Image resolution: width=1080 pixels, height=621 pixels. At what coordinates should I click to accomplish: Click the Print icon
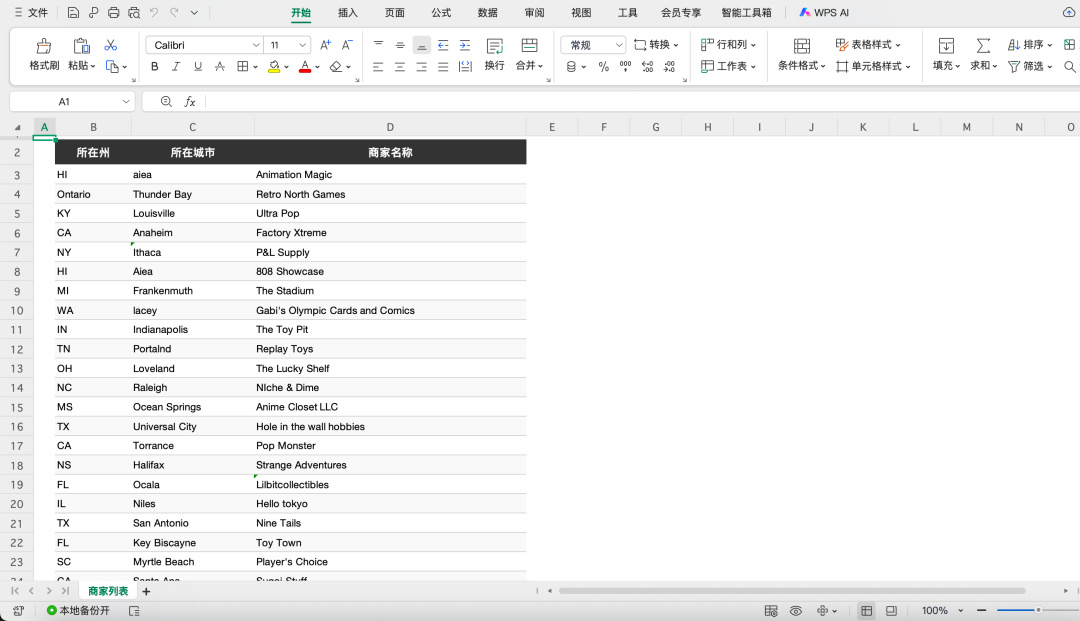114,12
